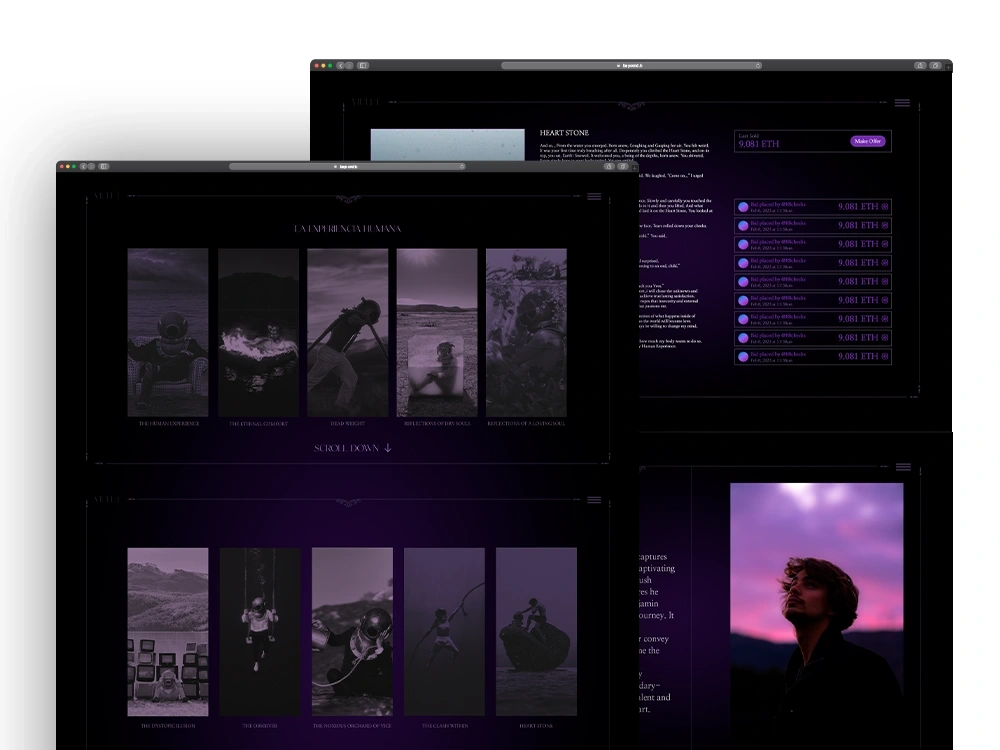The width and height of the screenshot is (1000, 750).
Task: Click the "The Dystopic Illusion" caption
Action: coord(168,726)
